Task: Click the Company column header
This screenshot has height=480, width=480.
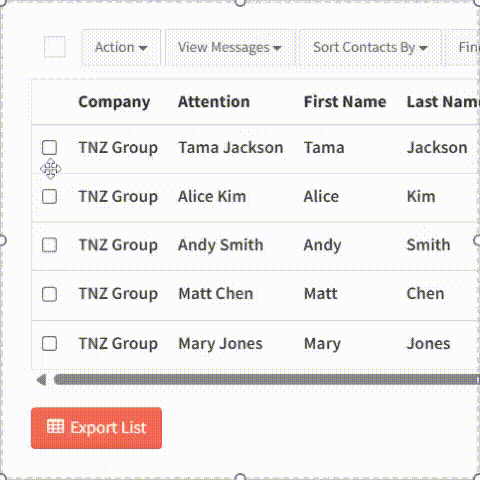Action: pyautogui.click(x=114, y=102)
